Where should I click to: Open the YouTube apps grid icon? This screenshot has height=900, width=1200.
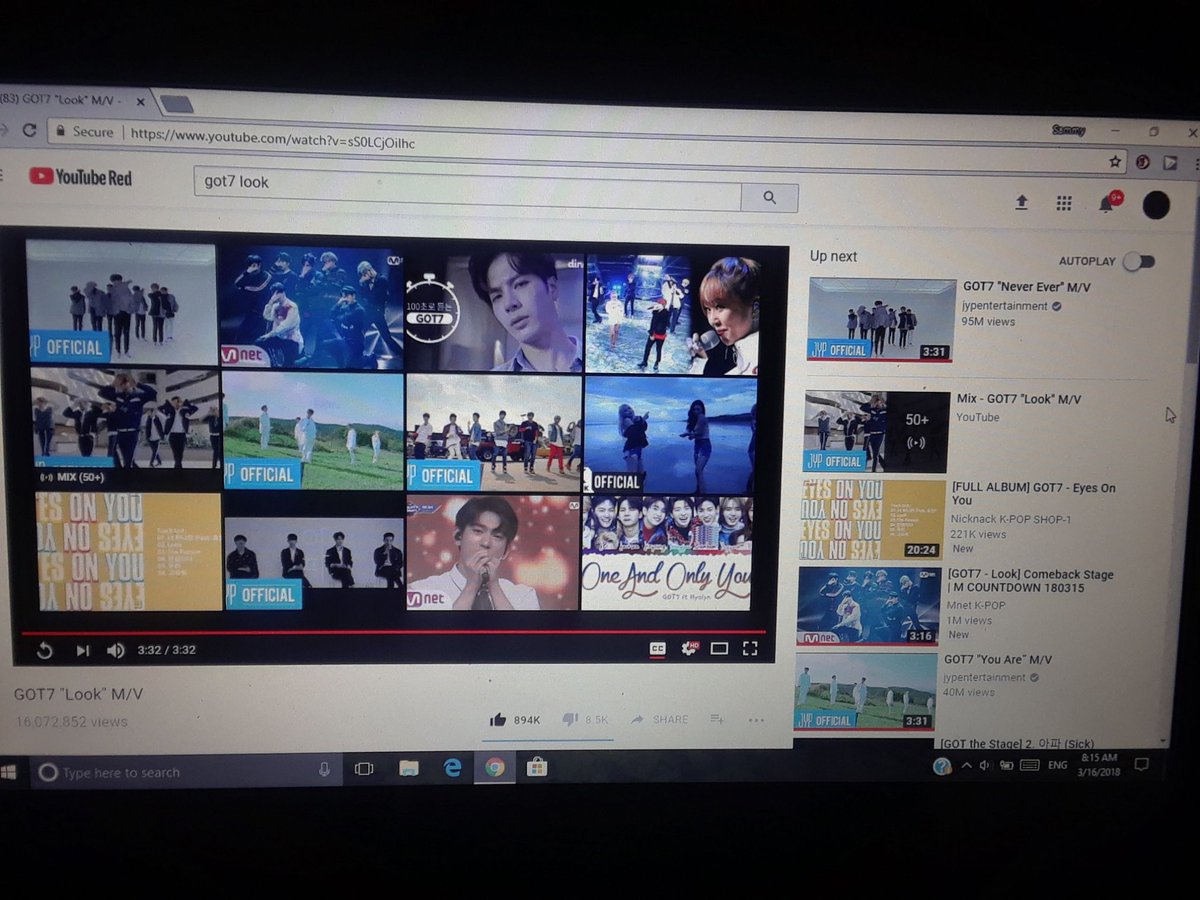pyautogui.click(x=1064, y=203)
